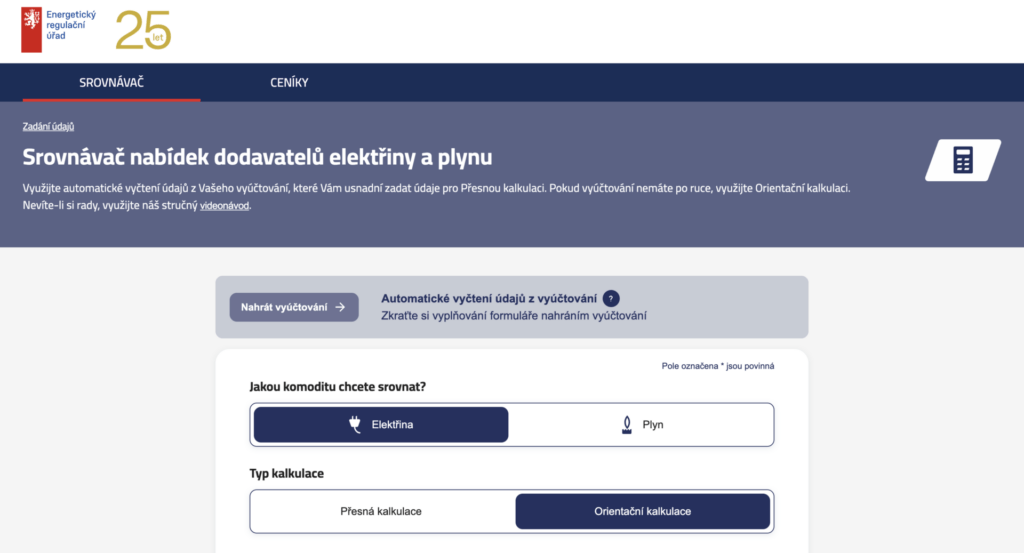Click the Automatické vyčtení údajů z vyúčtování title
1024x553 pixels.
(489, 298)
